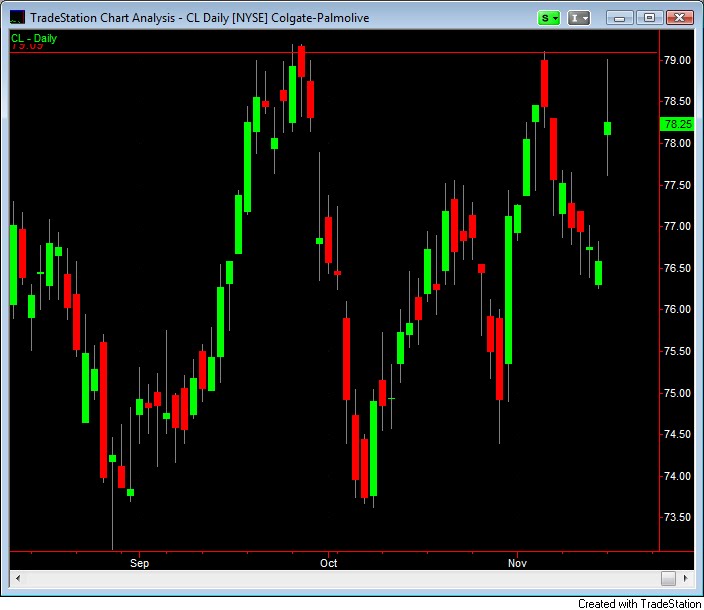The width and height of the screenshot is (704, 610).
Task: Click the 79.00 price axis label
Action: click(678, 60)
